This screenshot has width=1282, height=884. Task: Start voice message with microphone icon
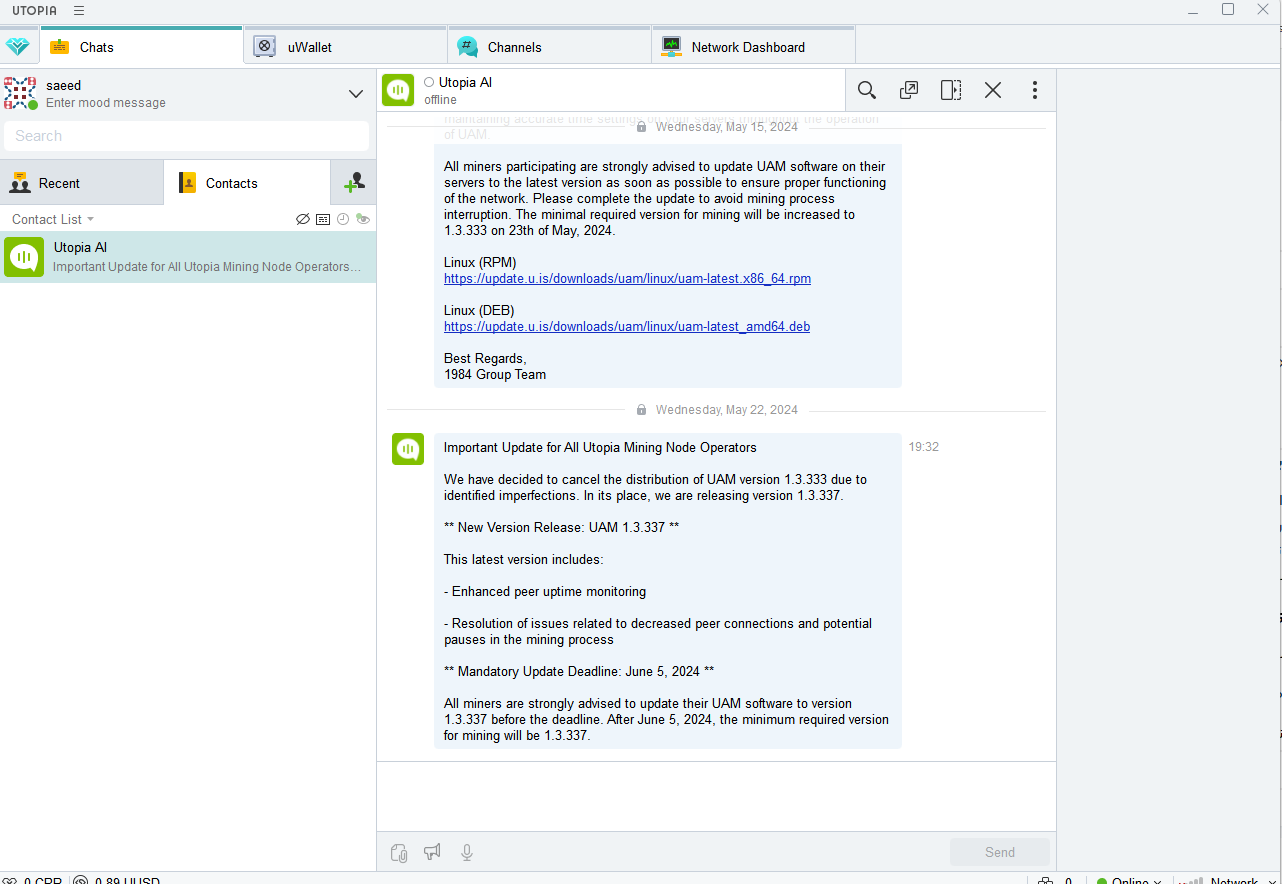point(466,852)
